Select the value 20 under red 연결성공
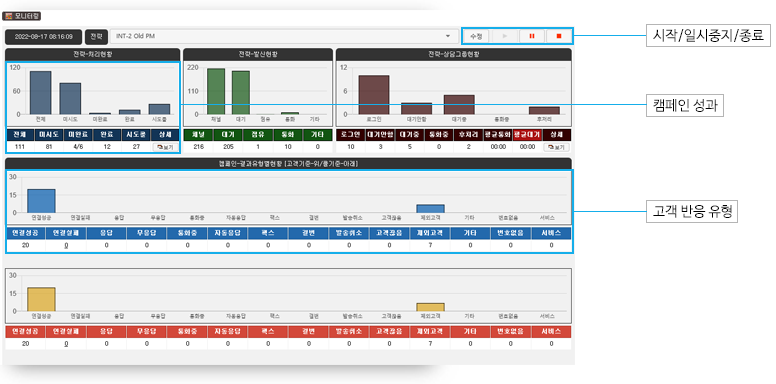Image resolution: width=776 pixels, height=384 pixels. pyautogui.click(x=25, y=344)
